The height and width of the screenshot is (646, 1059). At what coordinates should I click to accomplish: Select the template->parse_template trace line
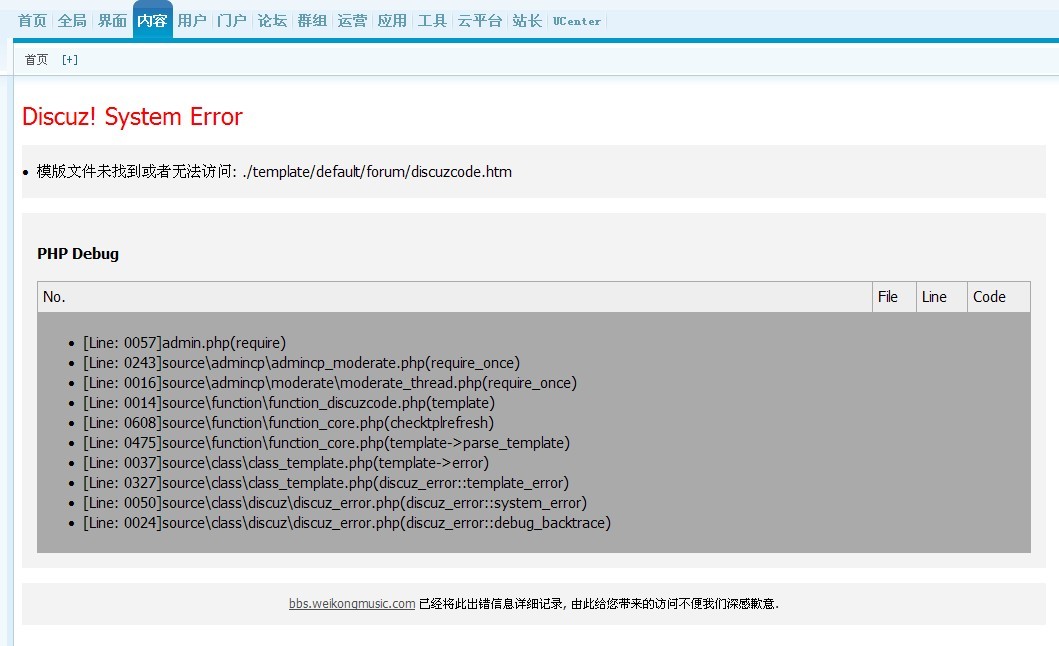326,443
